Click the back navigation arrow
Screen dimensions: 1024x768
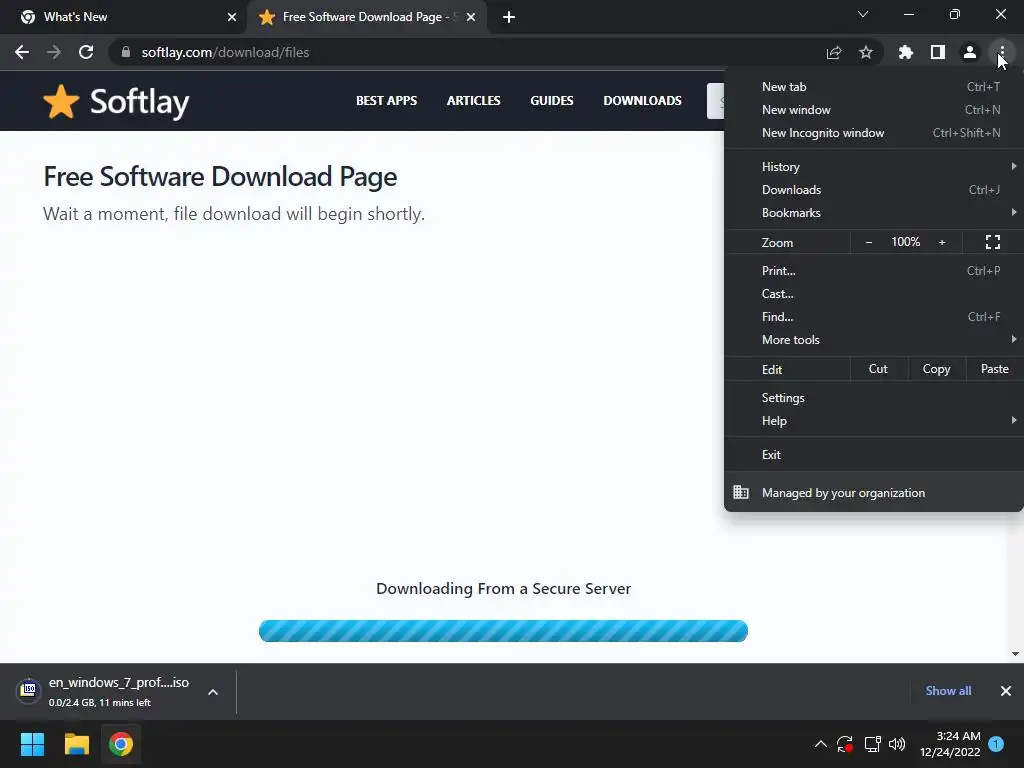22,52
